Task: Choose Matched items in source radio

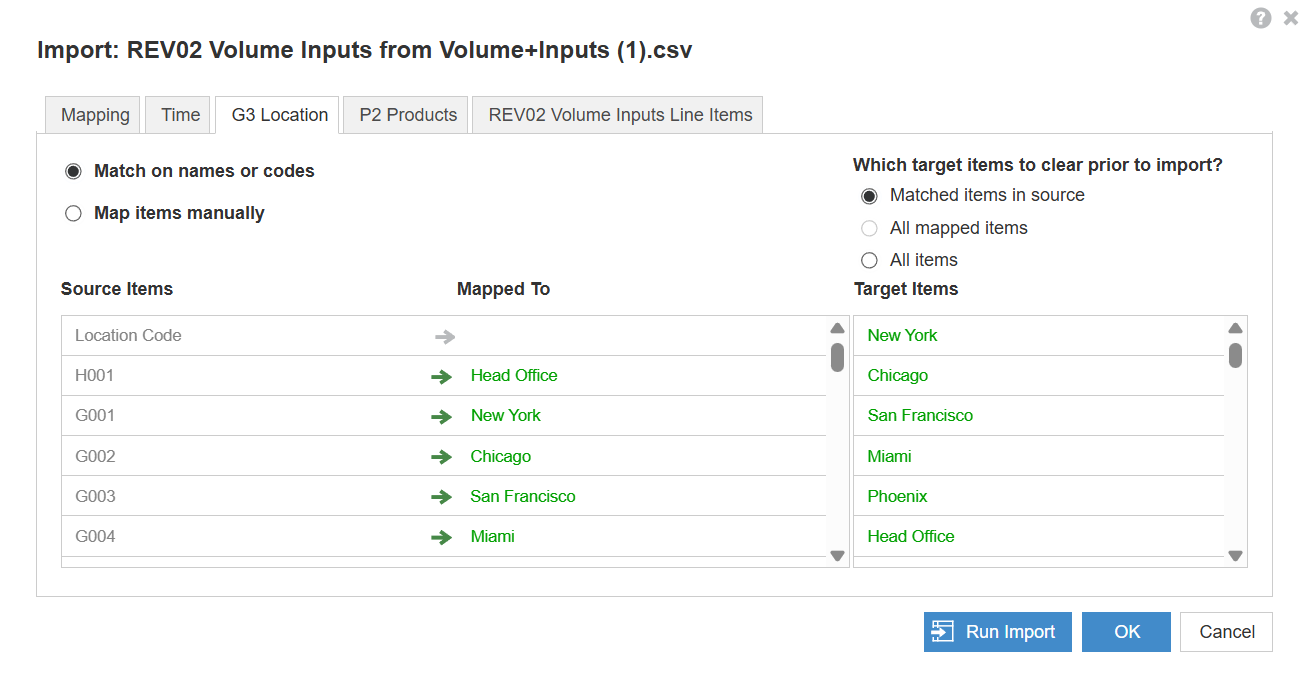Action: click(x=869, y=196)
